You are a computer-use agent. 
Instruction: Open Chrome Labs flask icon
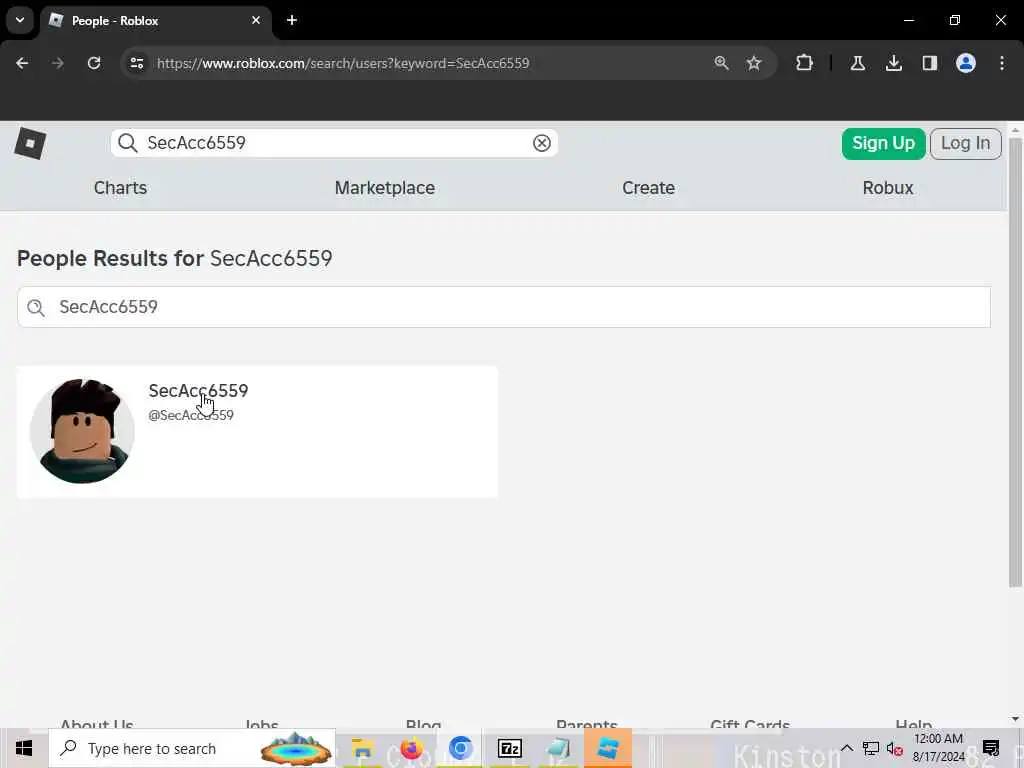(x=857, y=63)
